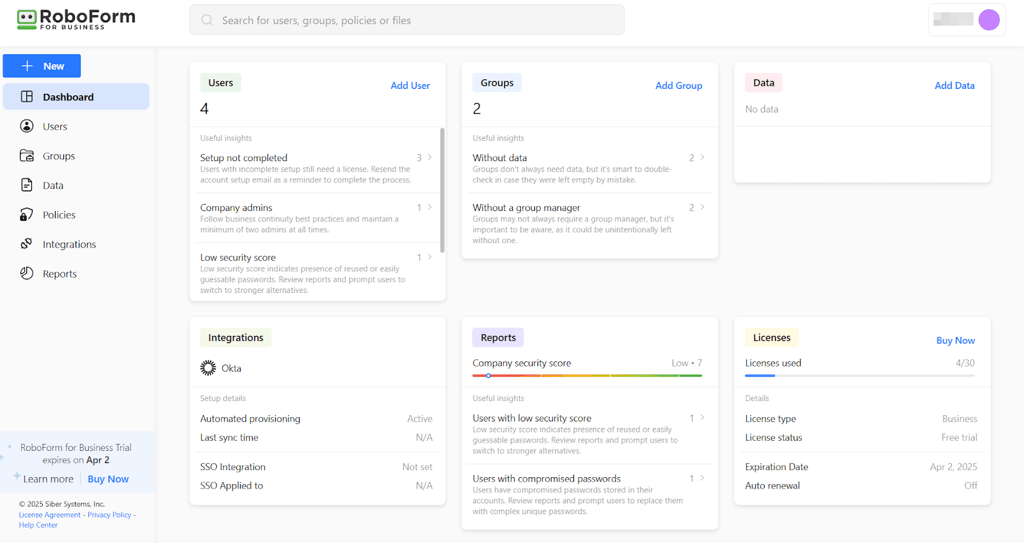
Task: Expand Users with compromised passwords chevron
Action: pos(702,478)
